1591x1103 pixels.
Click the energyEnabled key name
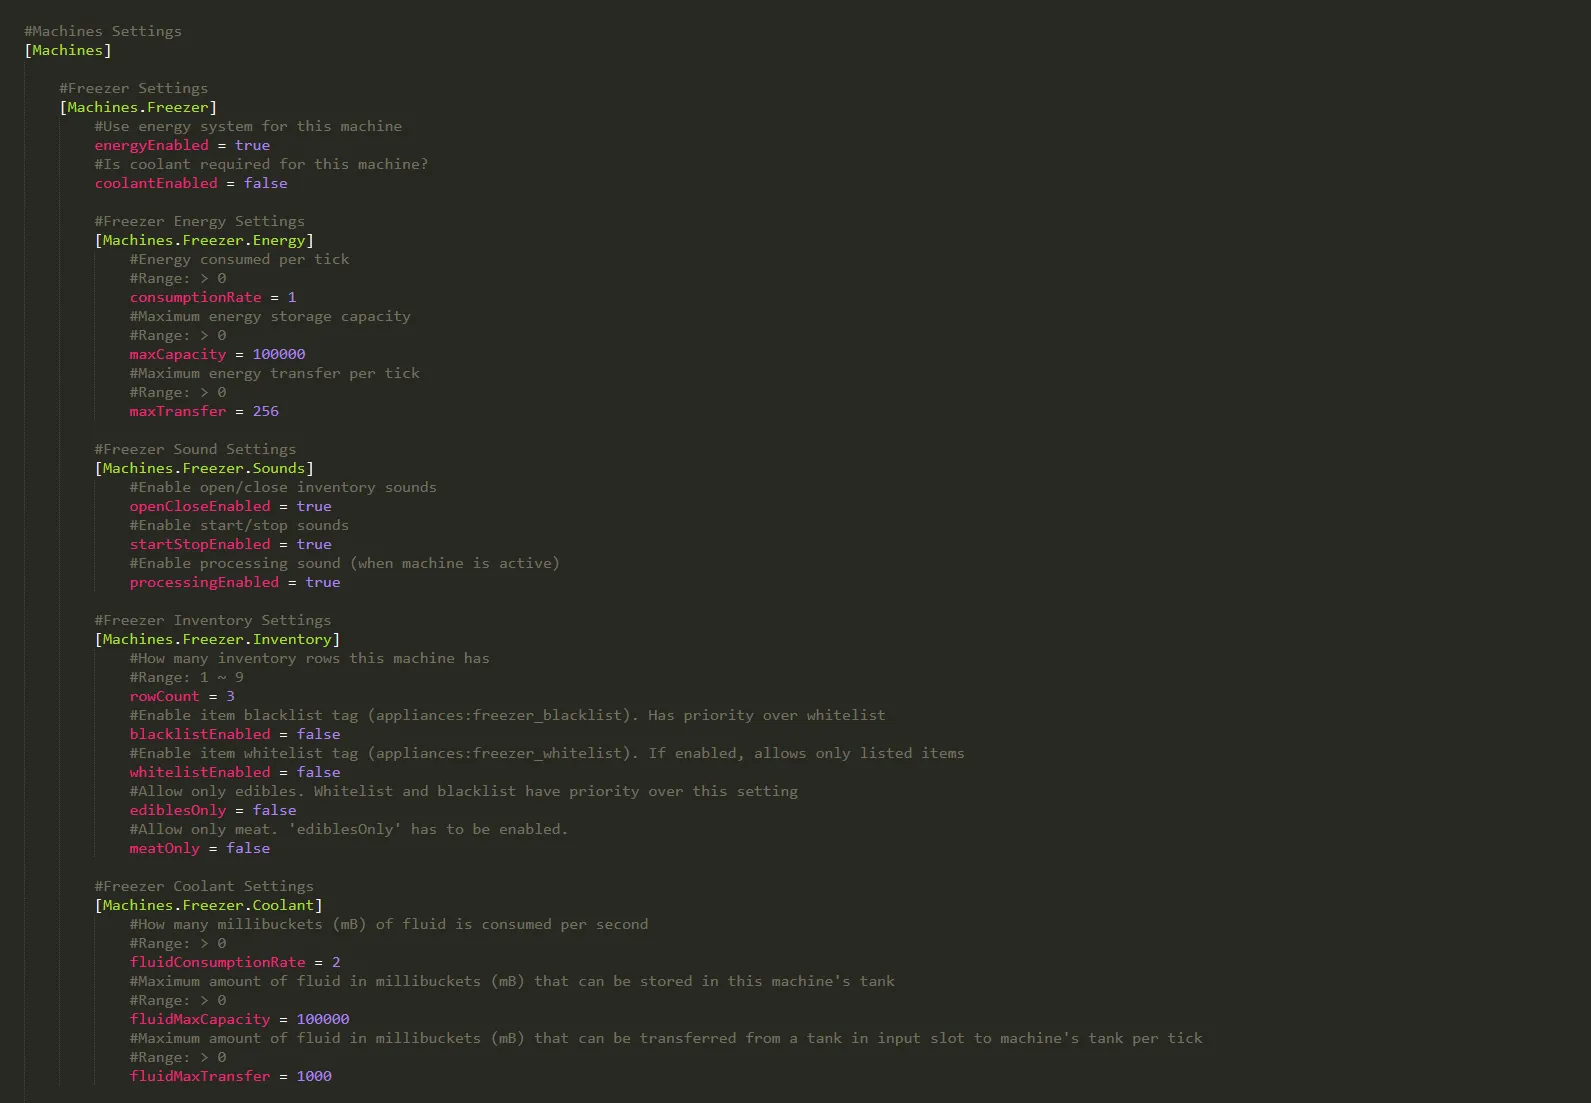click(152, 145)
